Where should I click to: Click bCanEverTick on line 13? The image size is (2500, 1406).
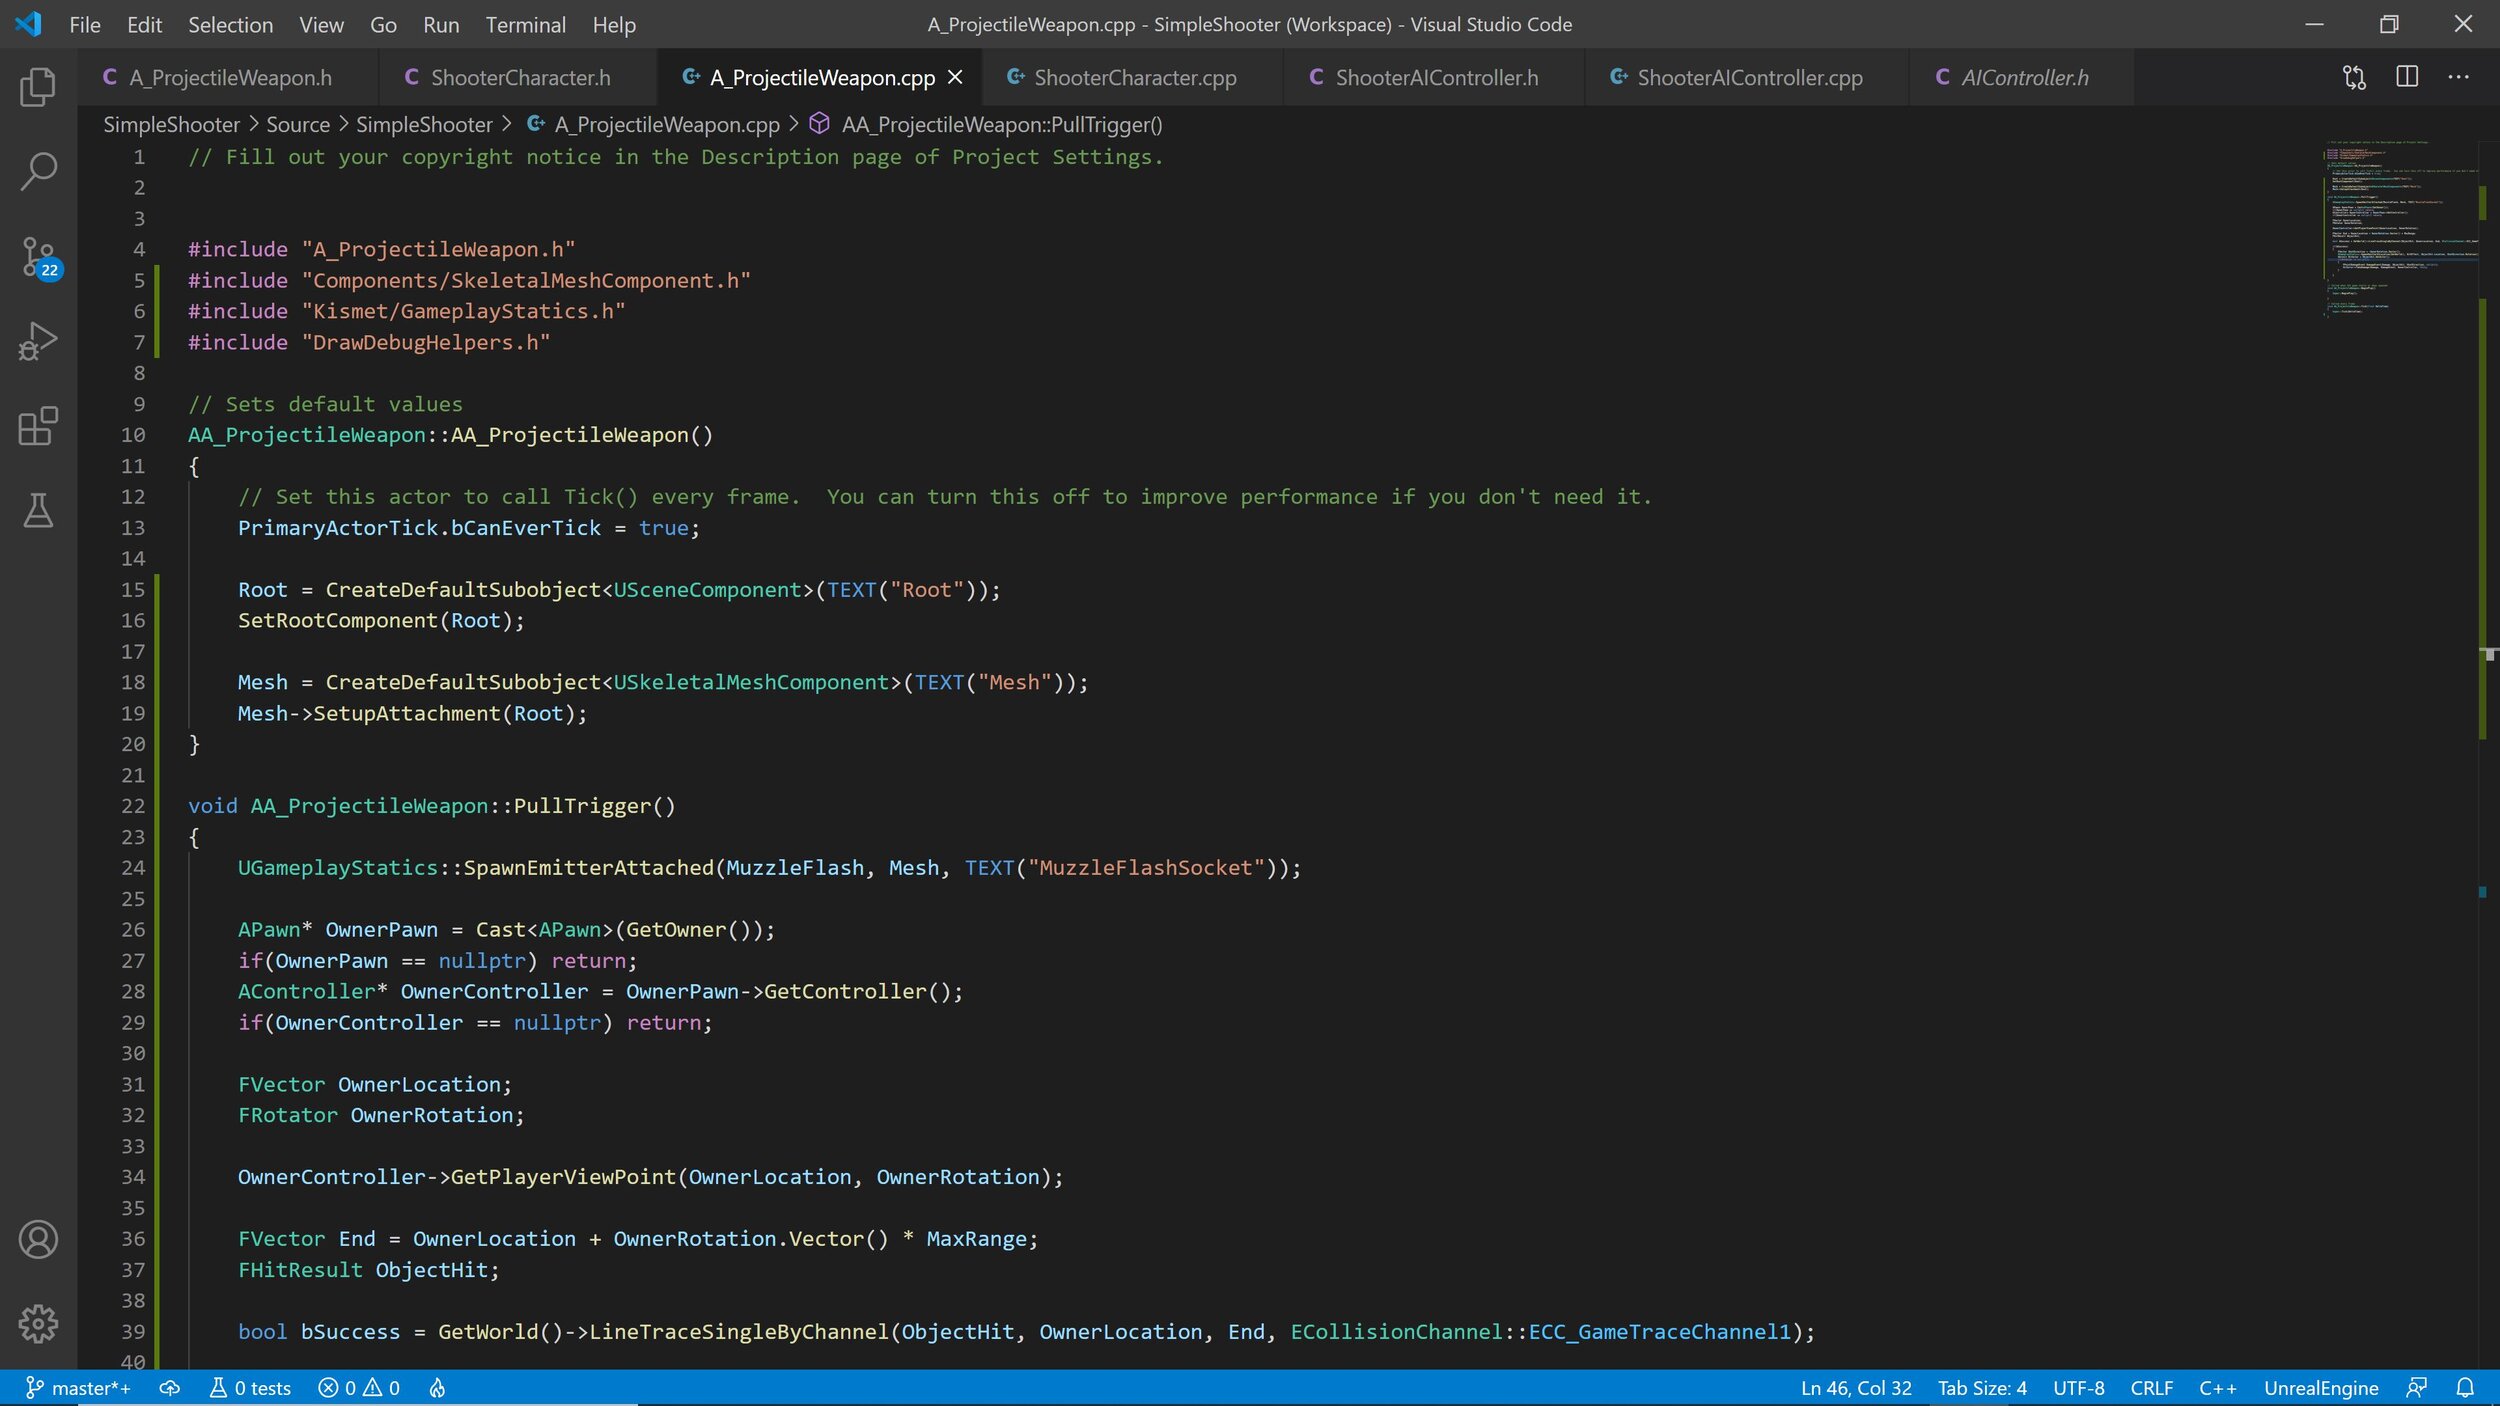pyautogui.click(x=525, y=528)
